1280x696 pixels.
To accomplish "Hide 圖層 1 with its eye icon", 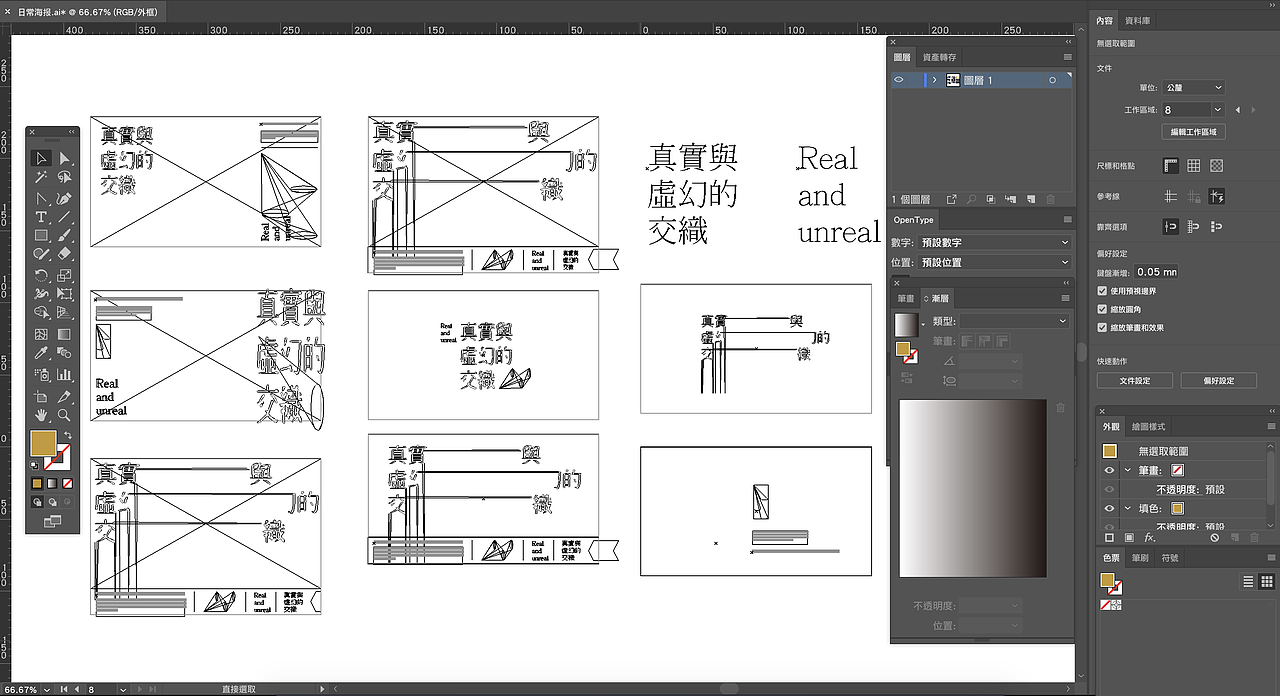I will coord(899,80).
